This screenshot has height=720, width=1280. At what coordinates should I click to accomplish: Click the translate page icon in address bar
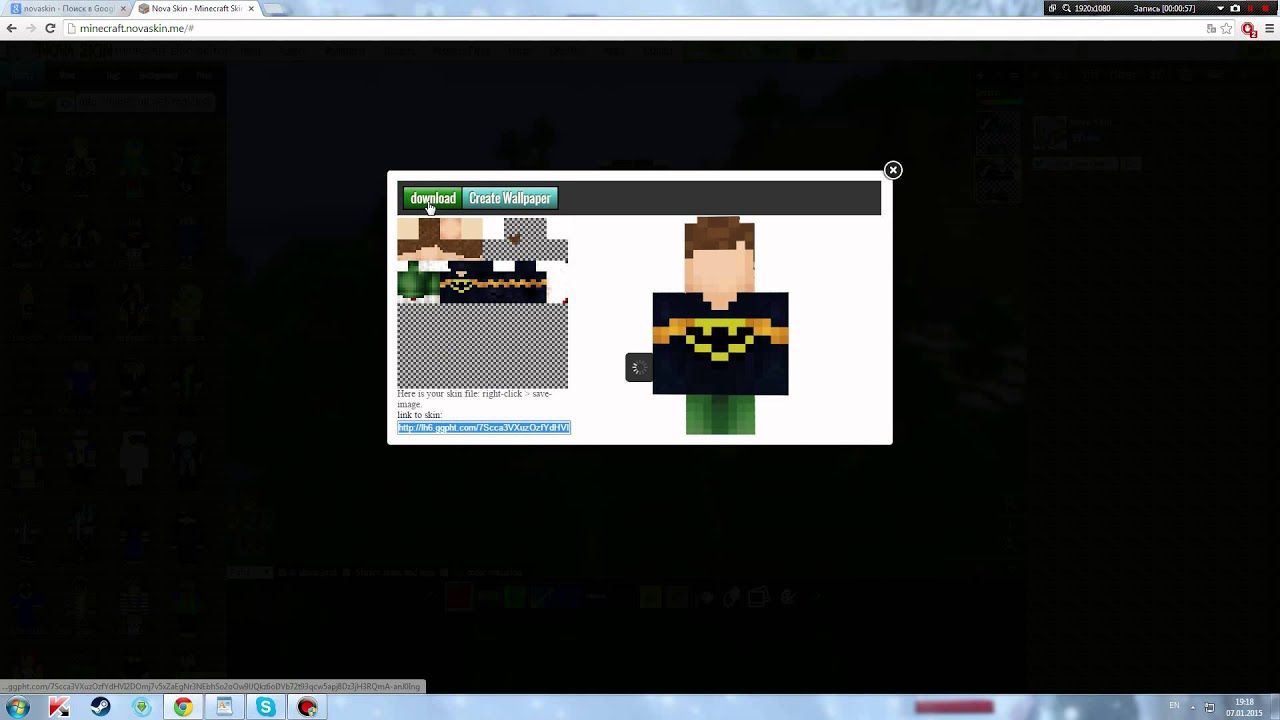[1211, 29]
